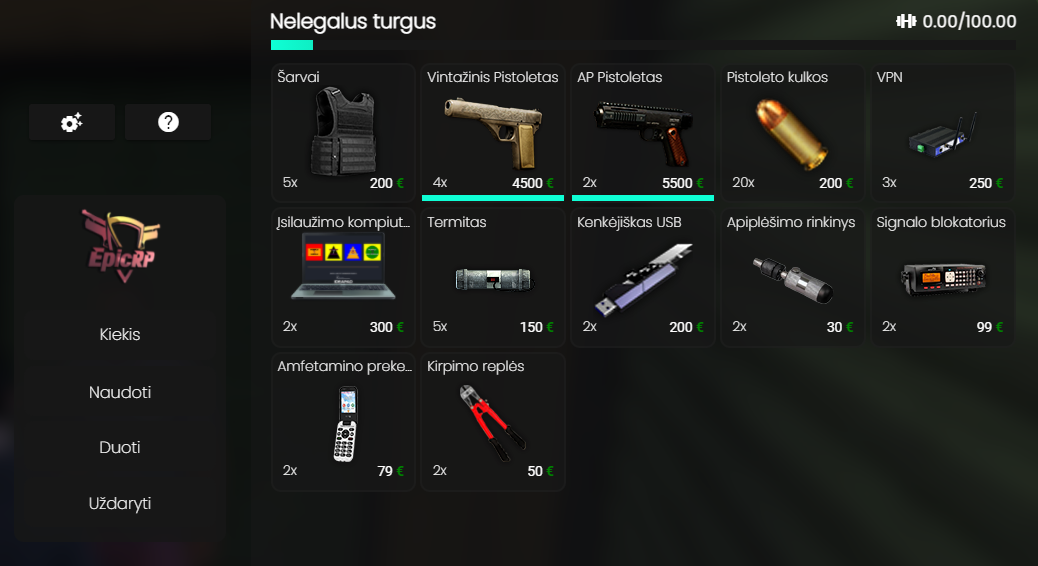Select the Šarvai body armor item
The width and height of the screenshot is (1038, 566).
(344, 132)
